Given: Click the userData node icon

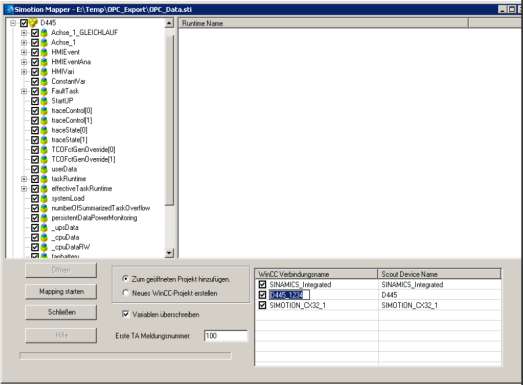Looking at the screenshot, I should (x=44, y=169).
